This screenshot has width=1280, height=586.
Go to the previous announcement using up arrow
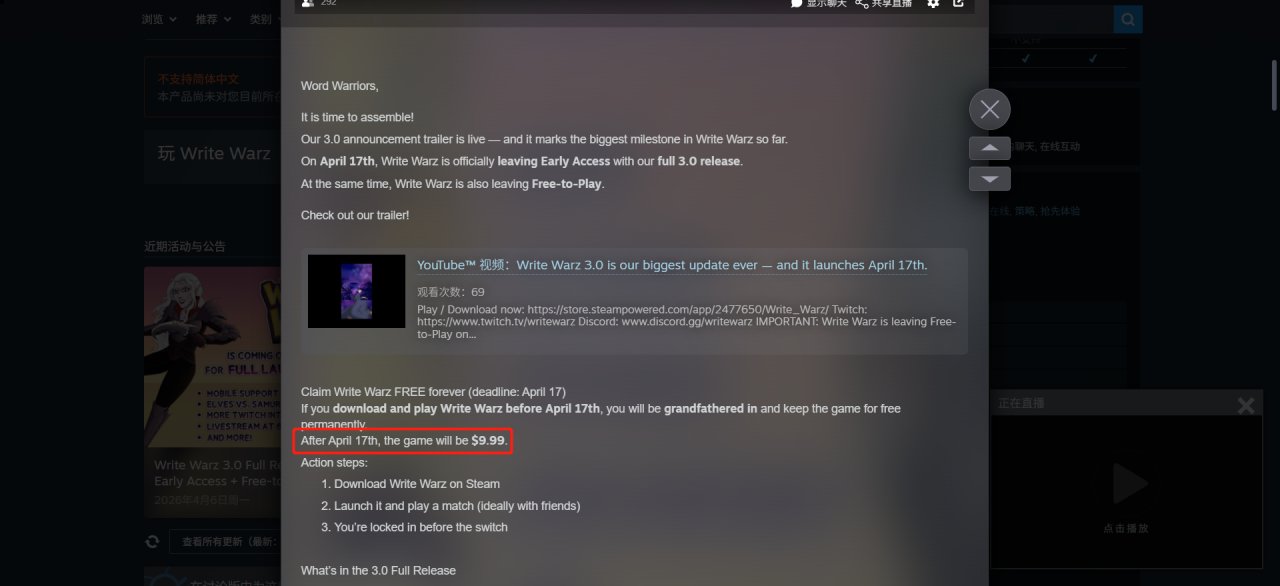[990, 148]
